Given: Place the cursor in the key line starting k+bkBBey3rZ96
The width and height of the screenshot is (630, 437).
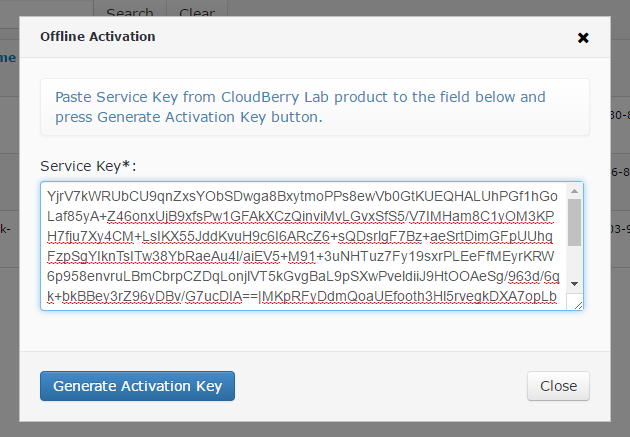Looking at the screenshot, I should tap(302, 296).
